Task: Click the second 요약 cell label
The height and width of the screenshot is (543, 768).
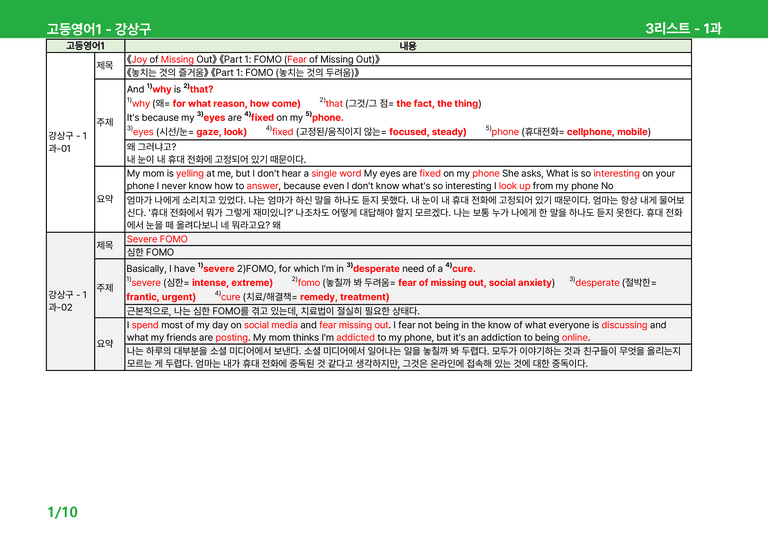Action: 105,344
